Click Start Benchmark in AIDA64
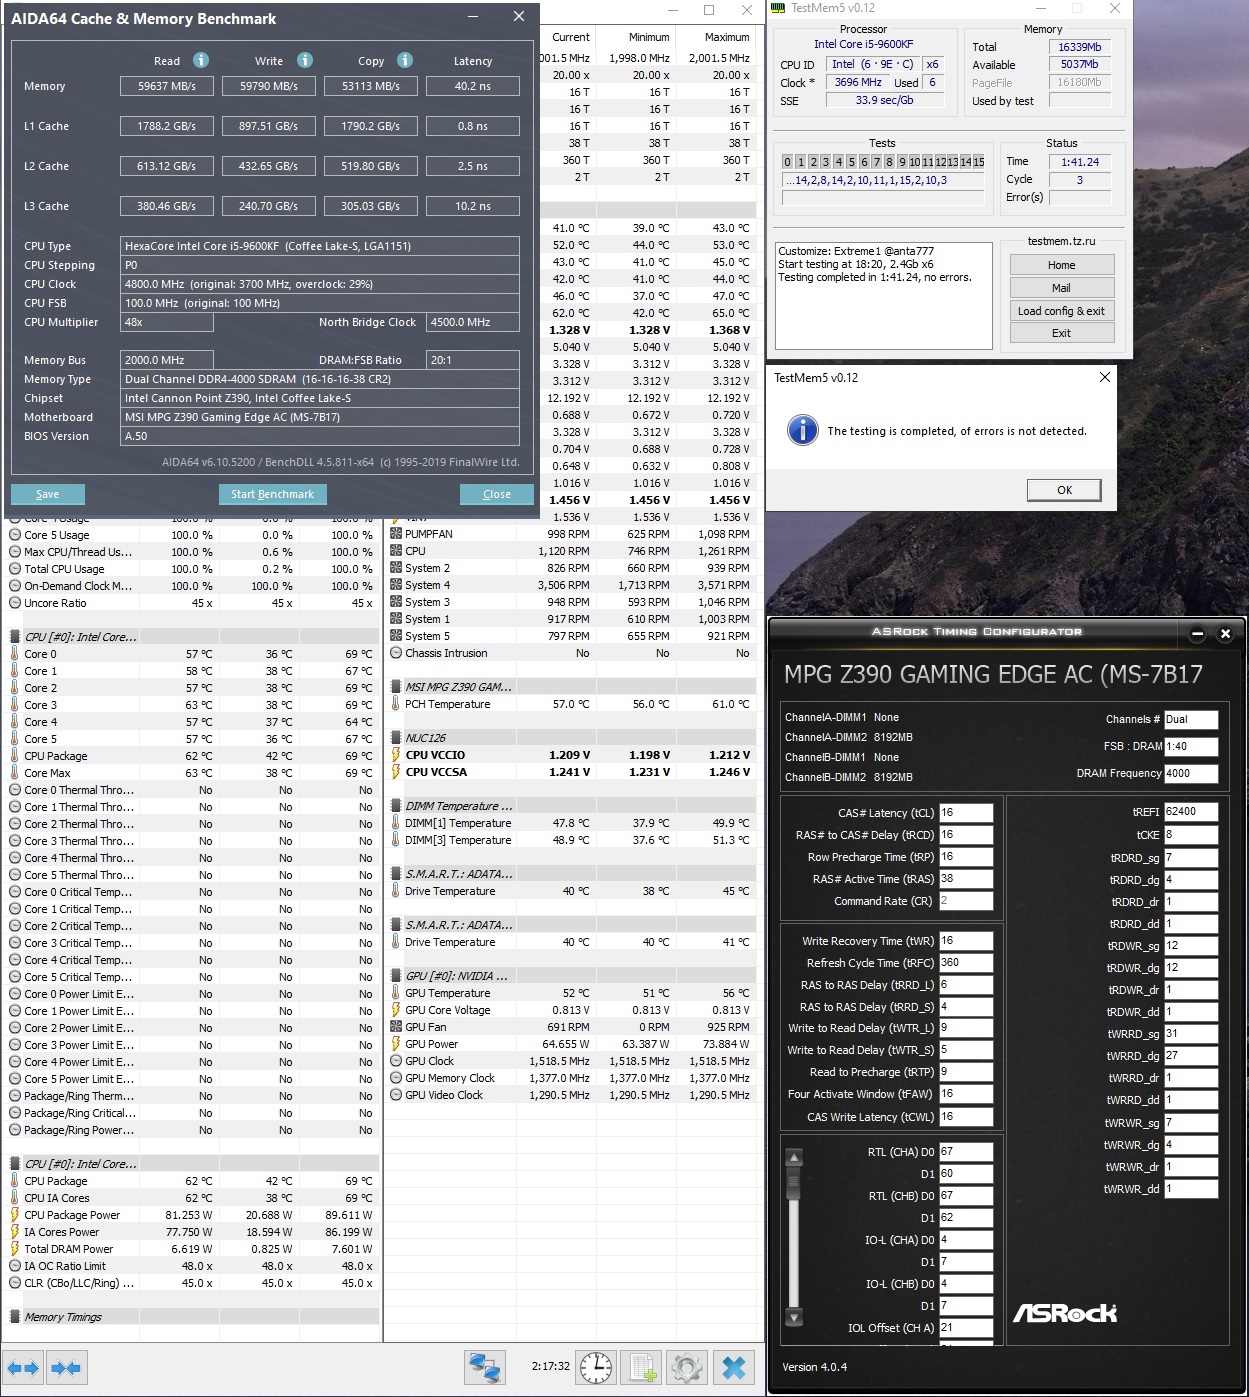1249x1397 pixels. [x=272, y=494]
